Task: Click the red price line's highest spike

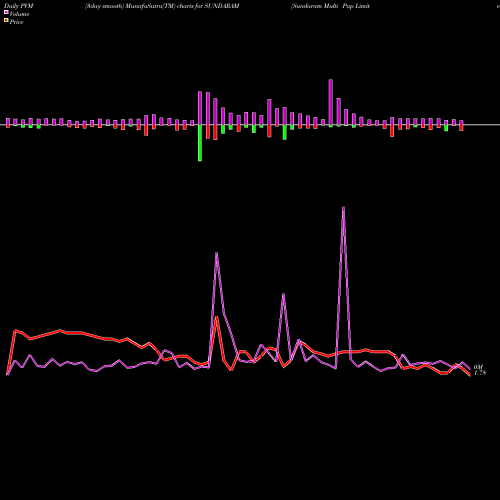Action: pyautogui.click(x=217, y=317)
